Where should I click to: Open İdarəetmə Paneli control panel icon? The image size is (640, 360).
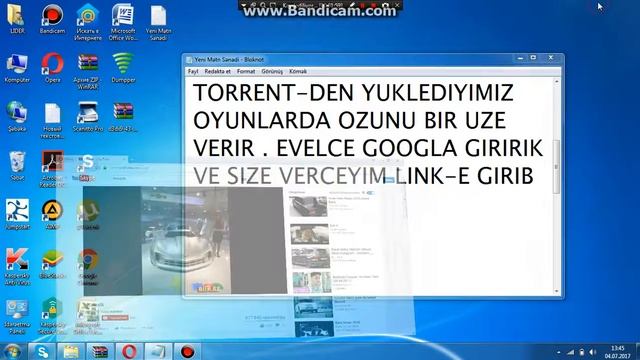17,317
